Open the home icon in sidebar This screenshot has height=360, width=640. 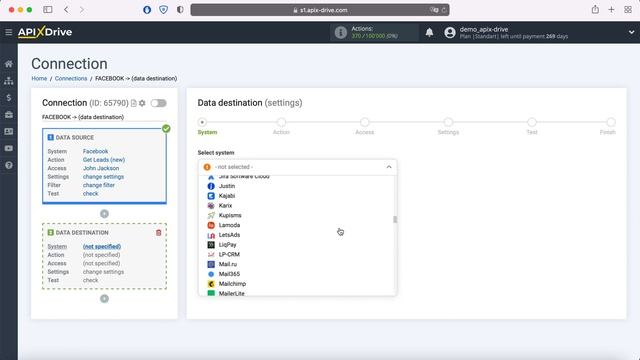pos(9,64)
